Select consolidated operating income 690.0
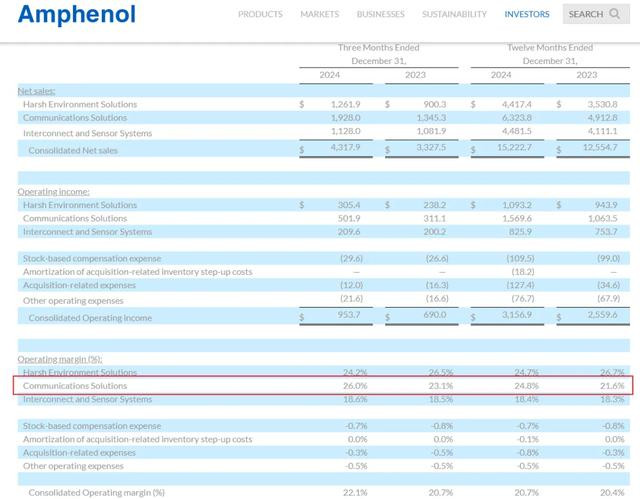This screenshot has height=499, width=640. click(435, 315)
